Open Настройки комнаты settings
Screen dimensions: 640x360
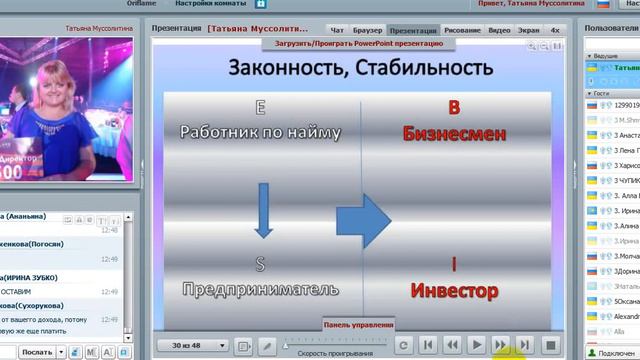(x=211, y=3)
